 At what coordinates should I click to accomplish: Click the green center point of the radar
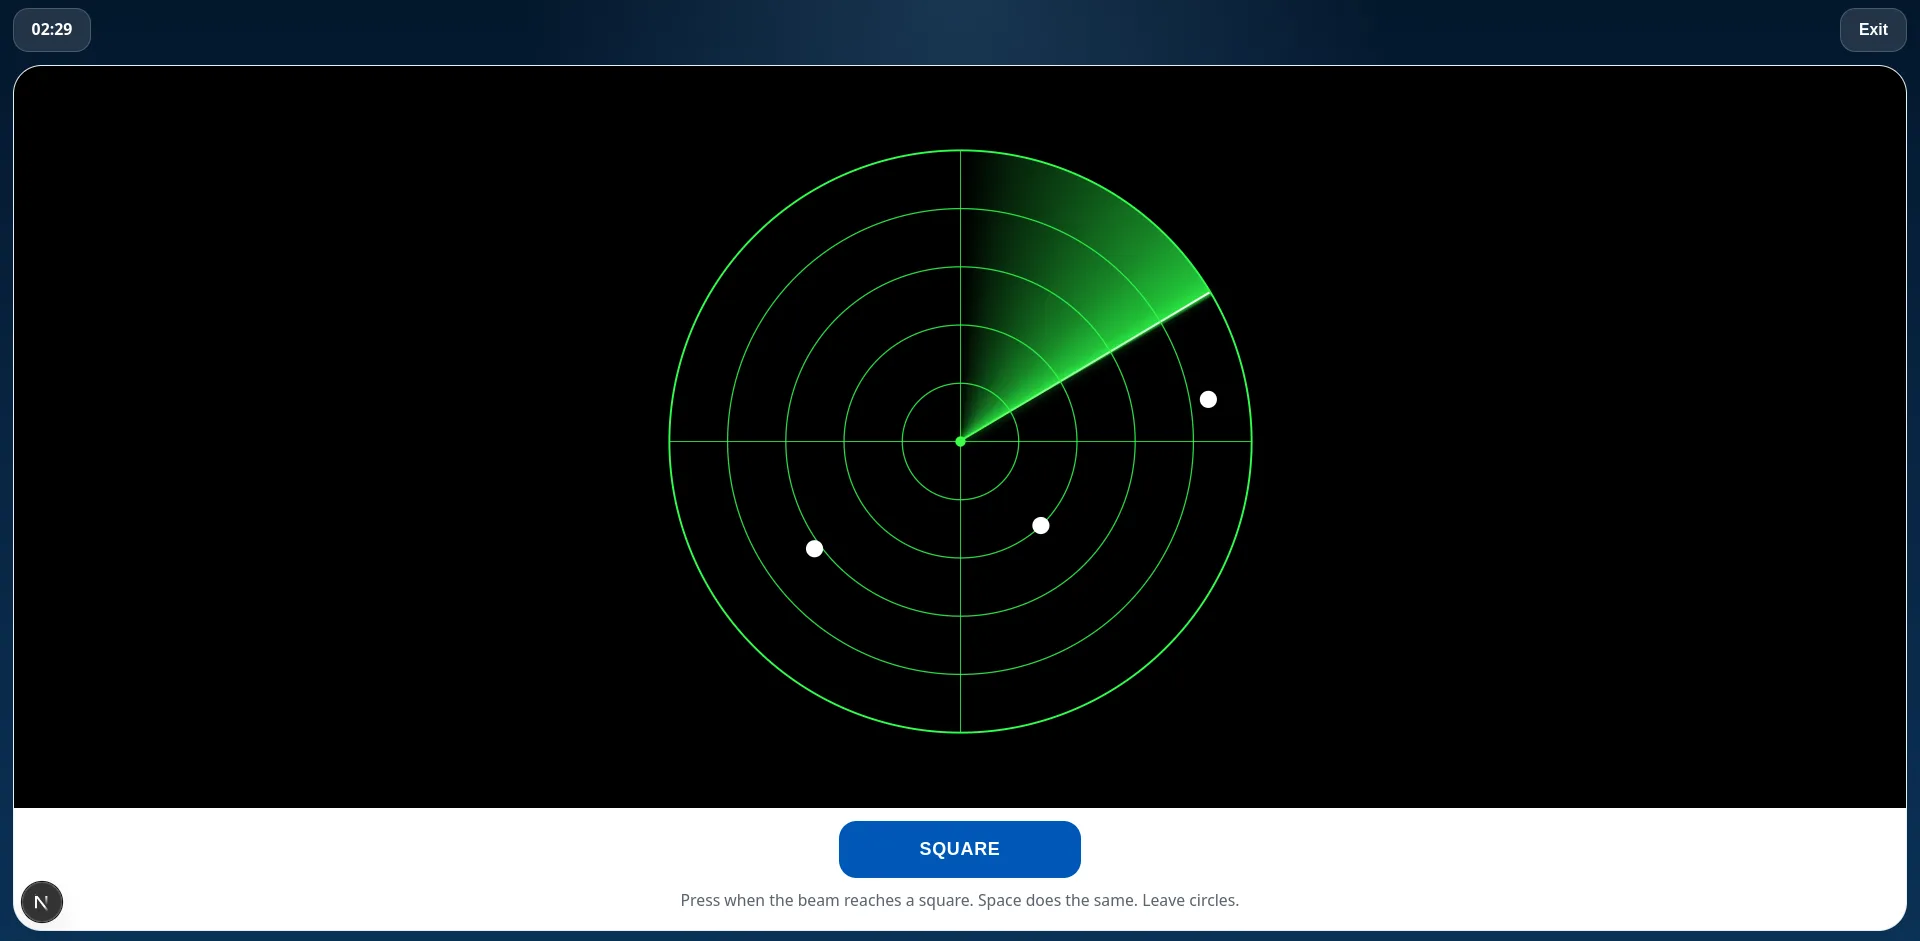(960, 441)
